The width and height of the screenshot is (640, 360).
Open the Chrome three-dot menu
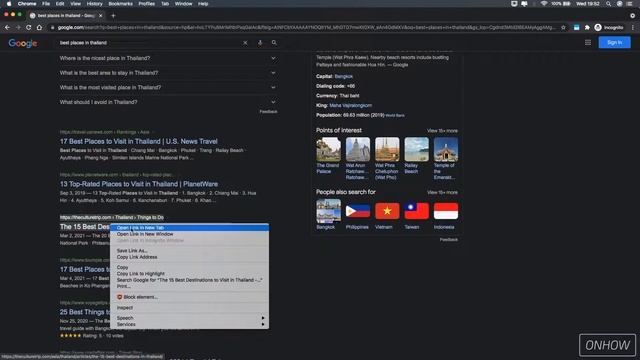pos(633,27)
